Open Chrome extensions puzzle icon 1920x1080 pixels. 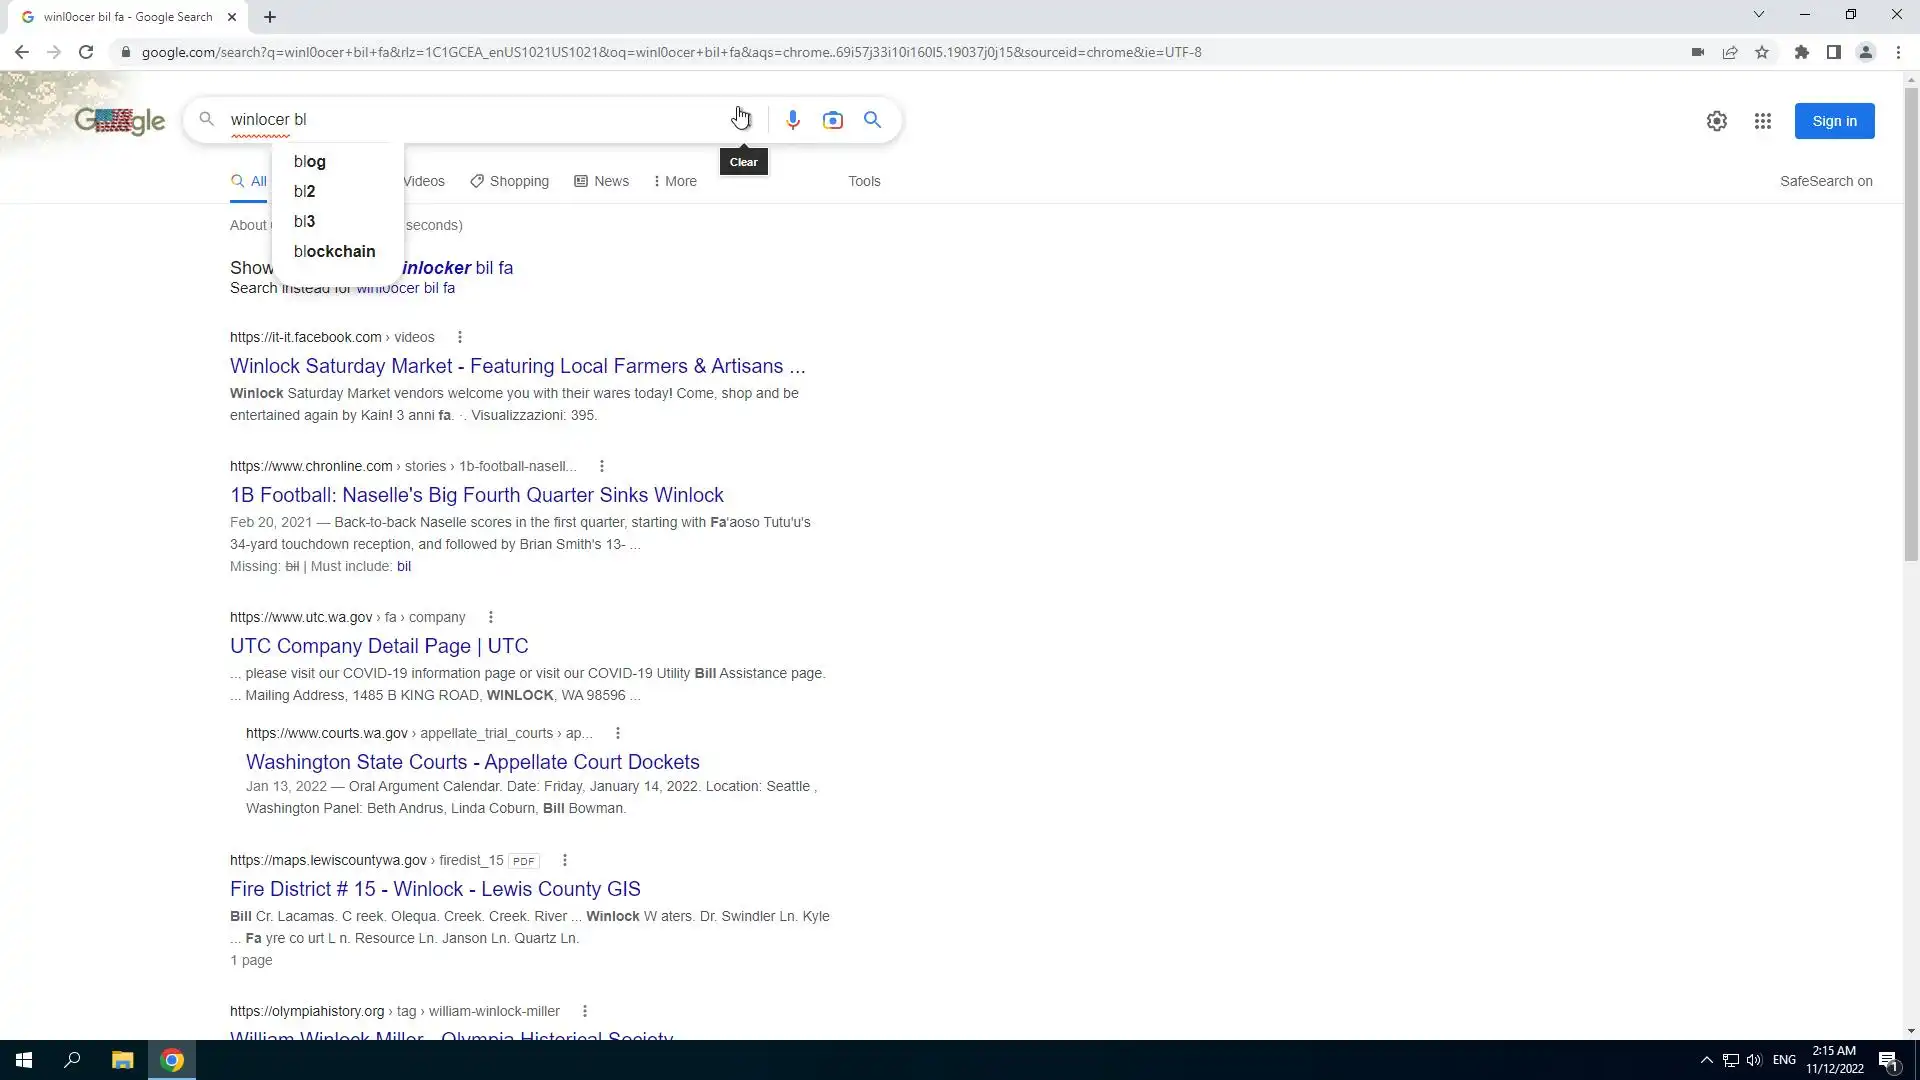click(1801, 52)
